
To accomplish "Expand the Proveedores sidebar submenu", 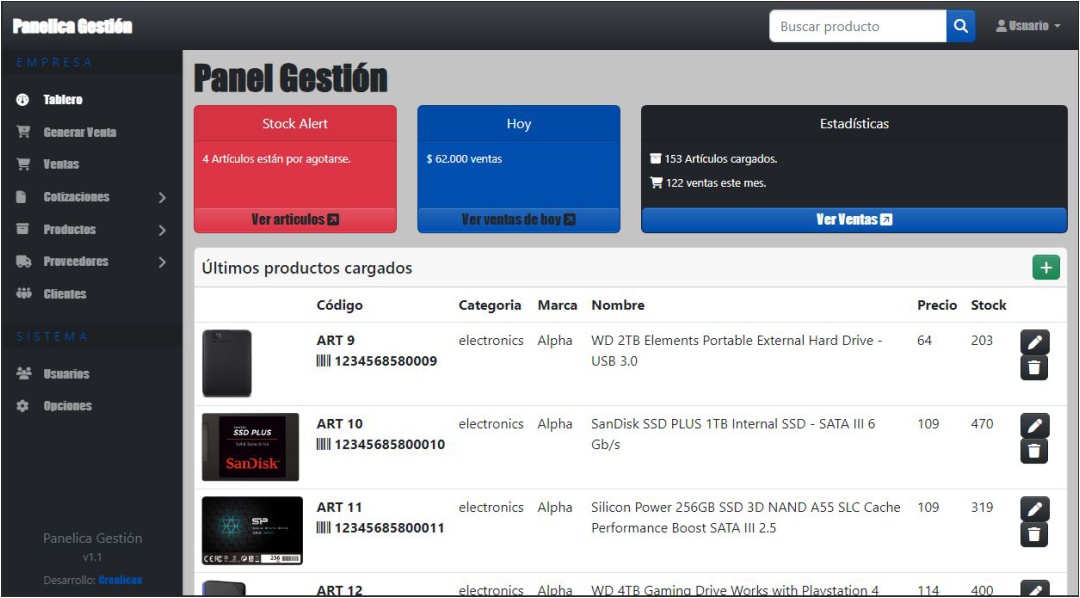I will (x=91, y=262).
